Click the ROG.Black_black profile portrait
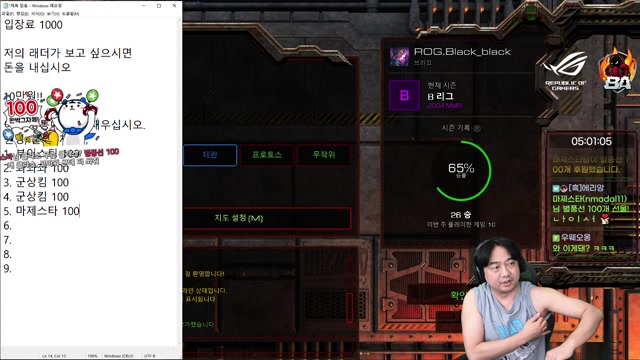 tap(399, 57)
